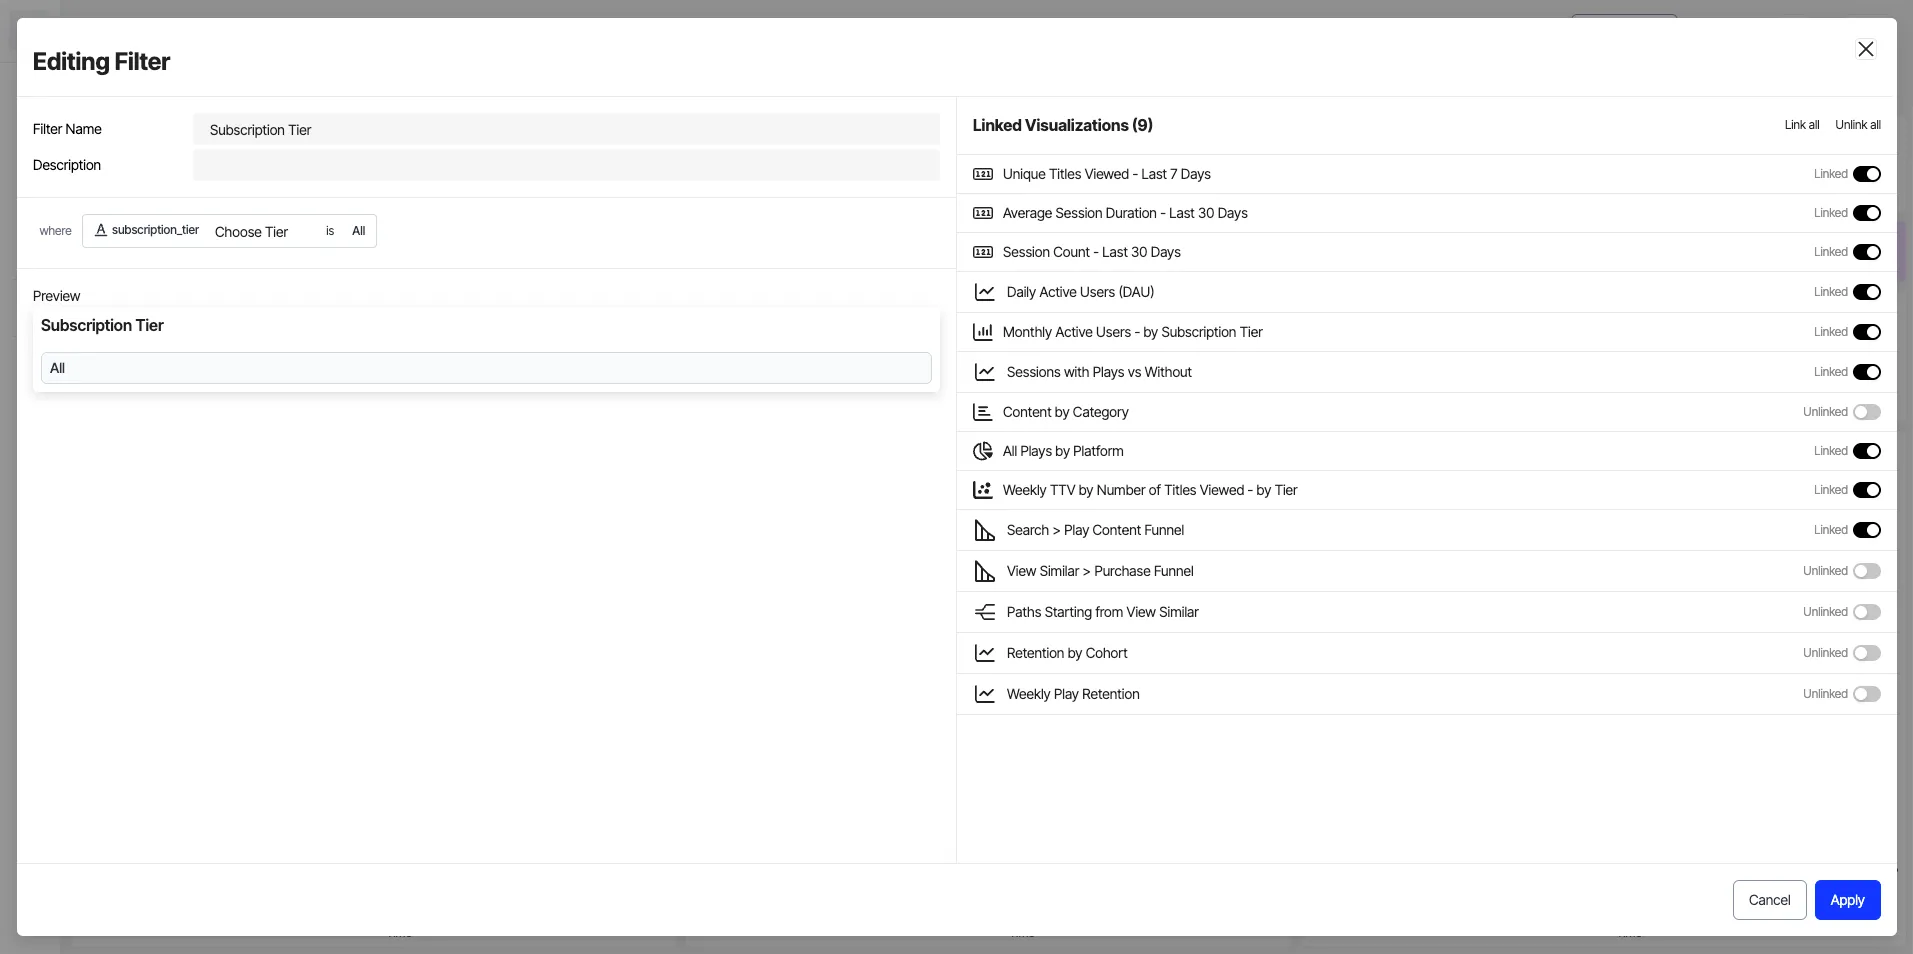Click the Description input field
Viewport: 1913px width, 954px height.
566,165
